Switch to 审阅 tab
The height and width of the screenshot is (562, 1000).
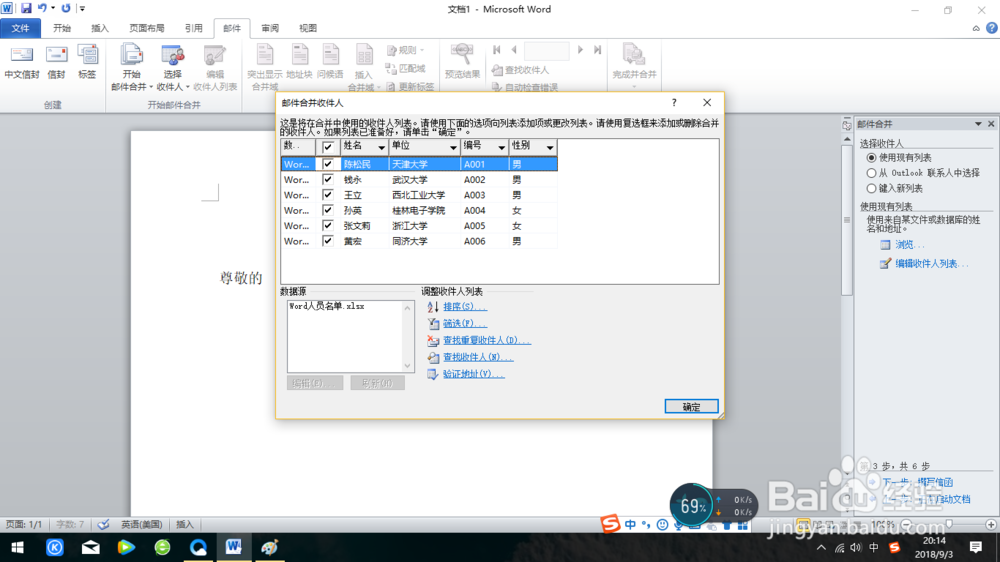point(270,28)
